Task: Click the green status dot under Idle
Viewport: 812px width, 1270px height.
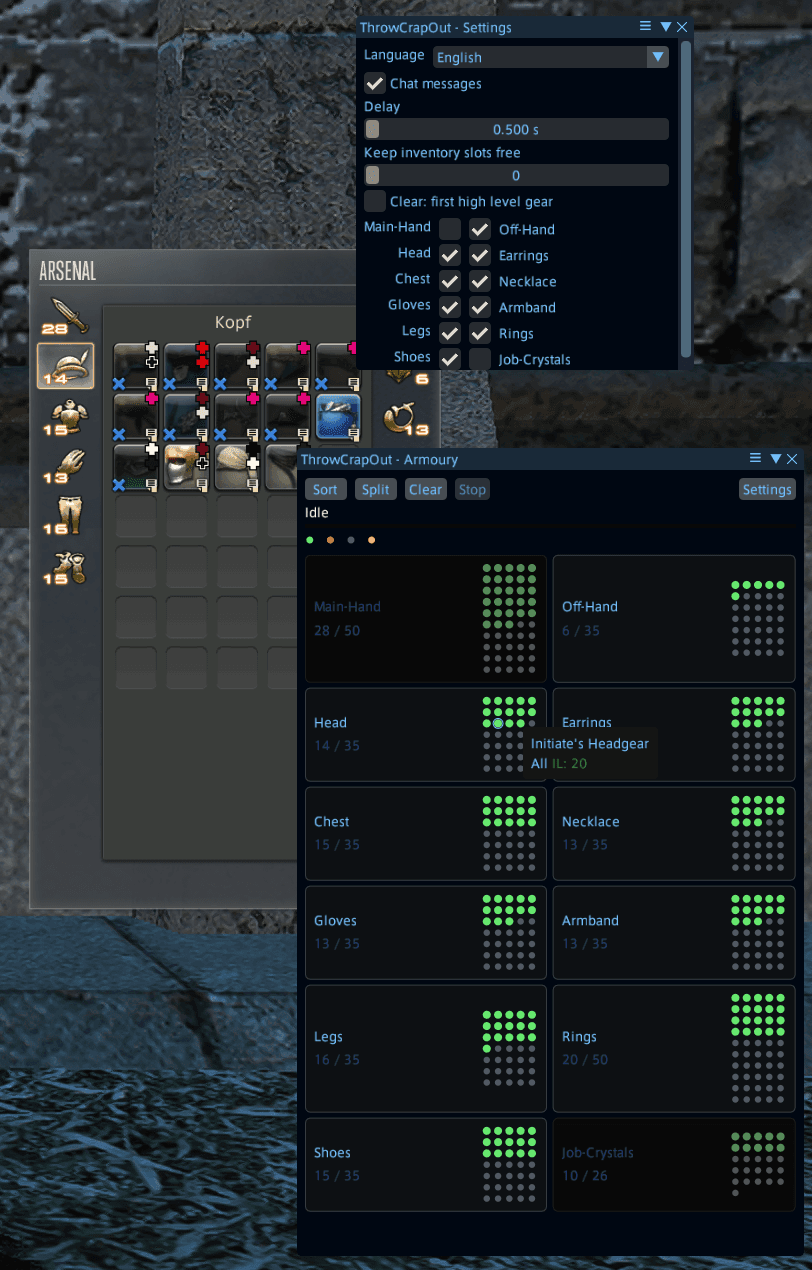Action: (310, 540)
